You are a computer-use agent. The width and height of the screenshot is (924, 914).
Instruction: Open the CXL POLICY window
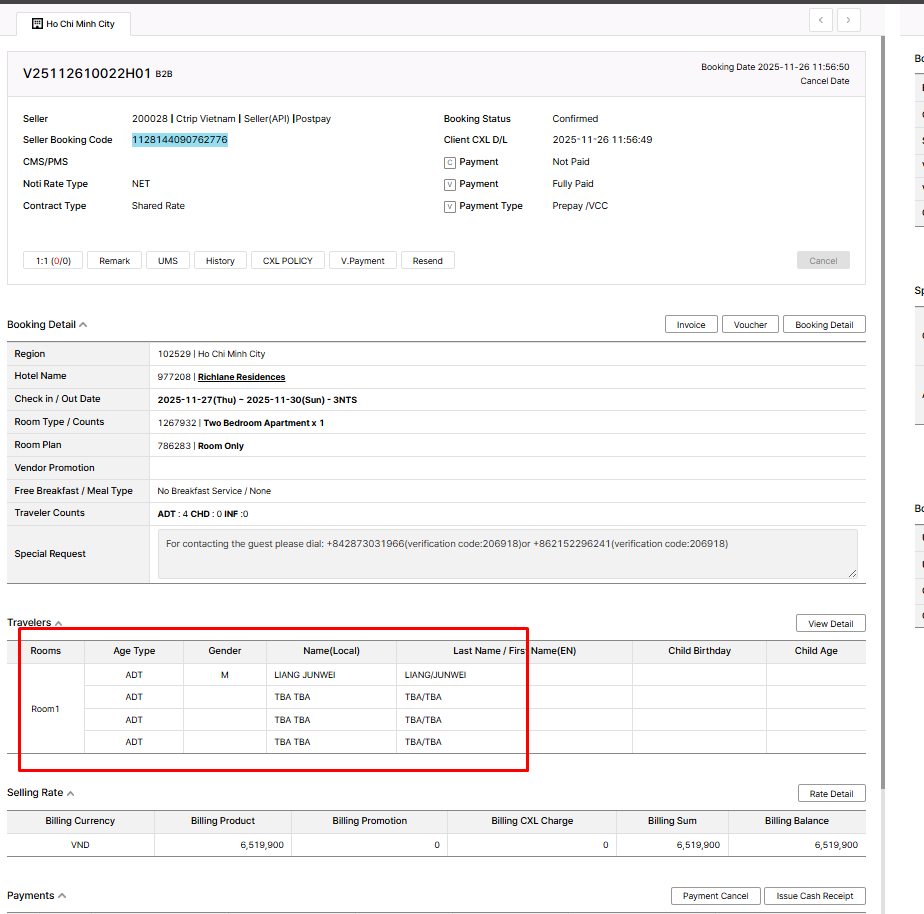point(287,260)
